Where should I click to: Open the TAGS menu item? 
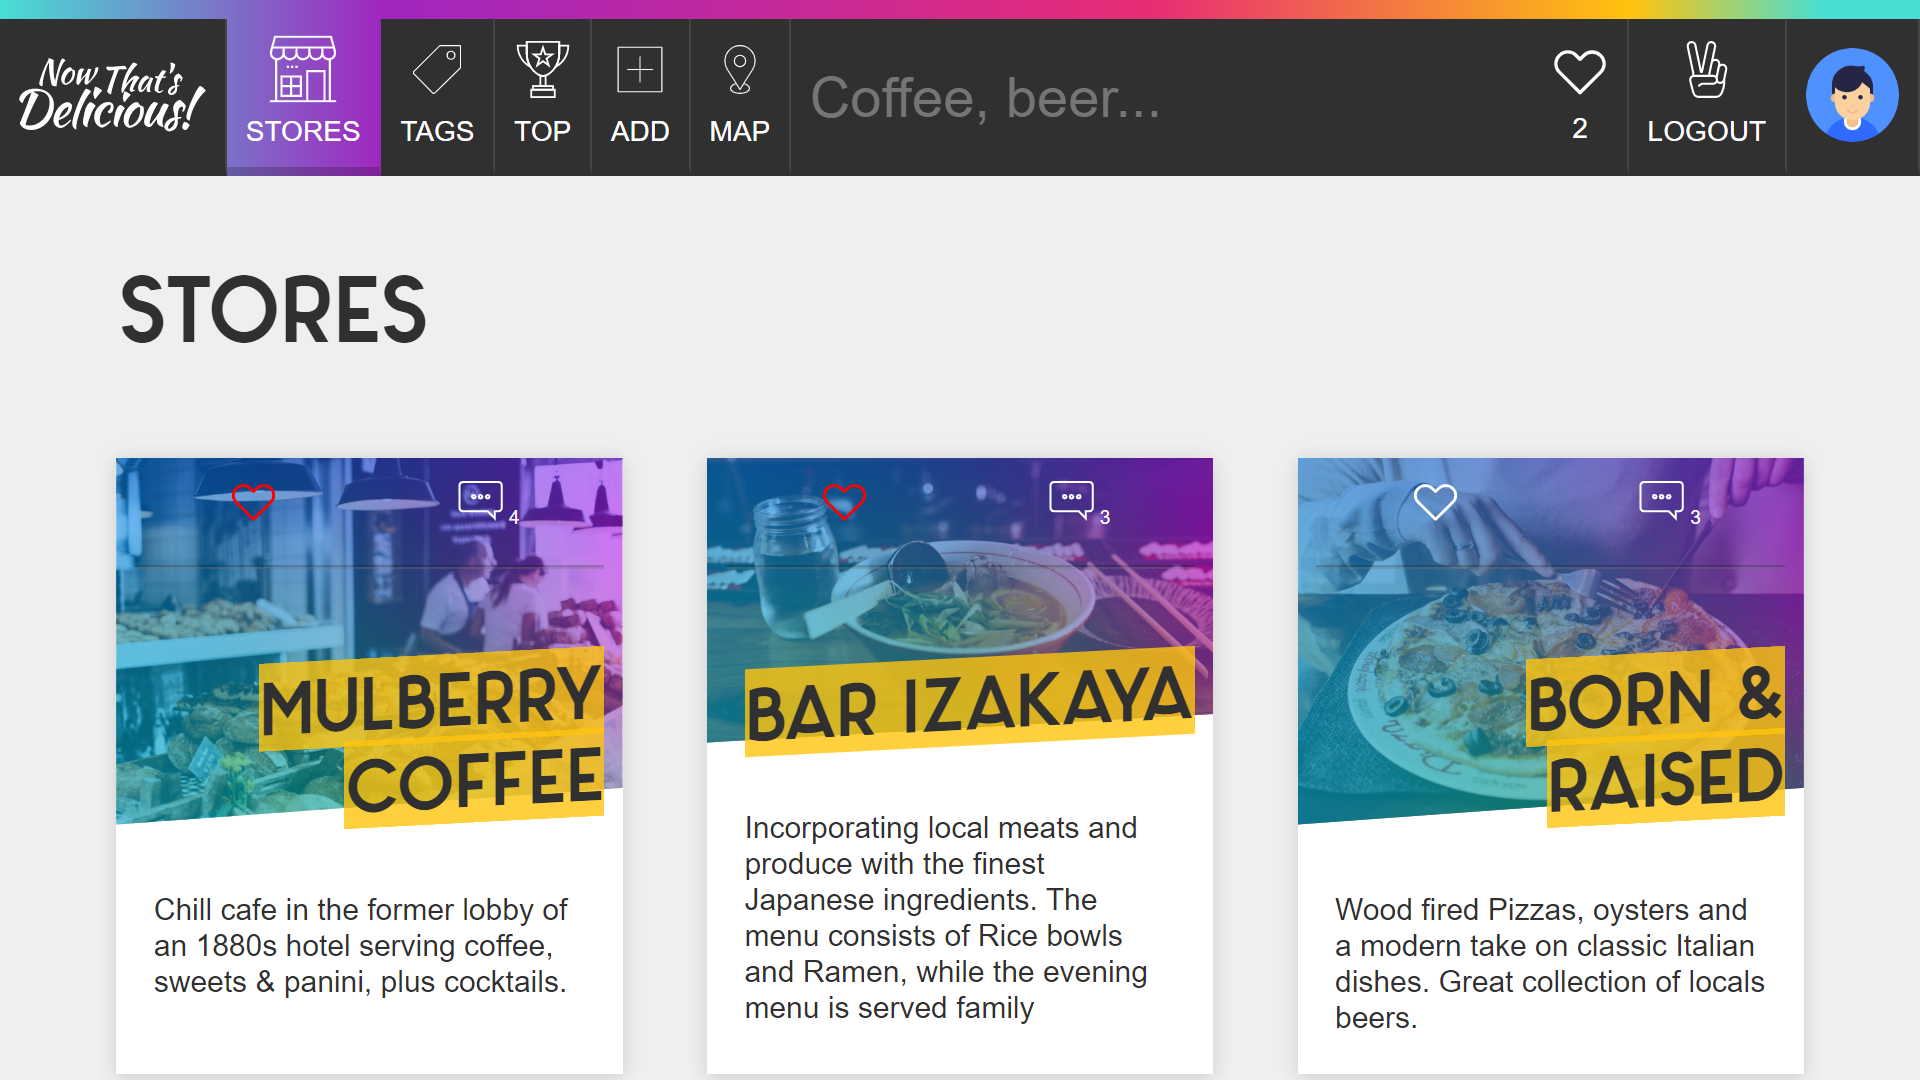[x=436, y=131]
